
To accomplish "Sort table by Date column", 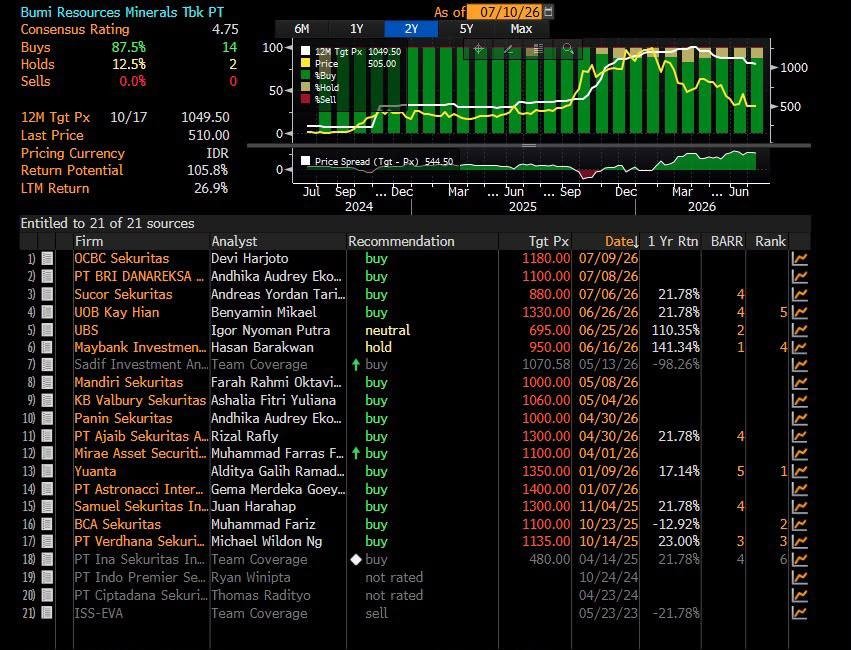I will (619, 241).
